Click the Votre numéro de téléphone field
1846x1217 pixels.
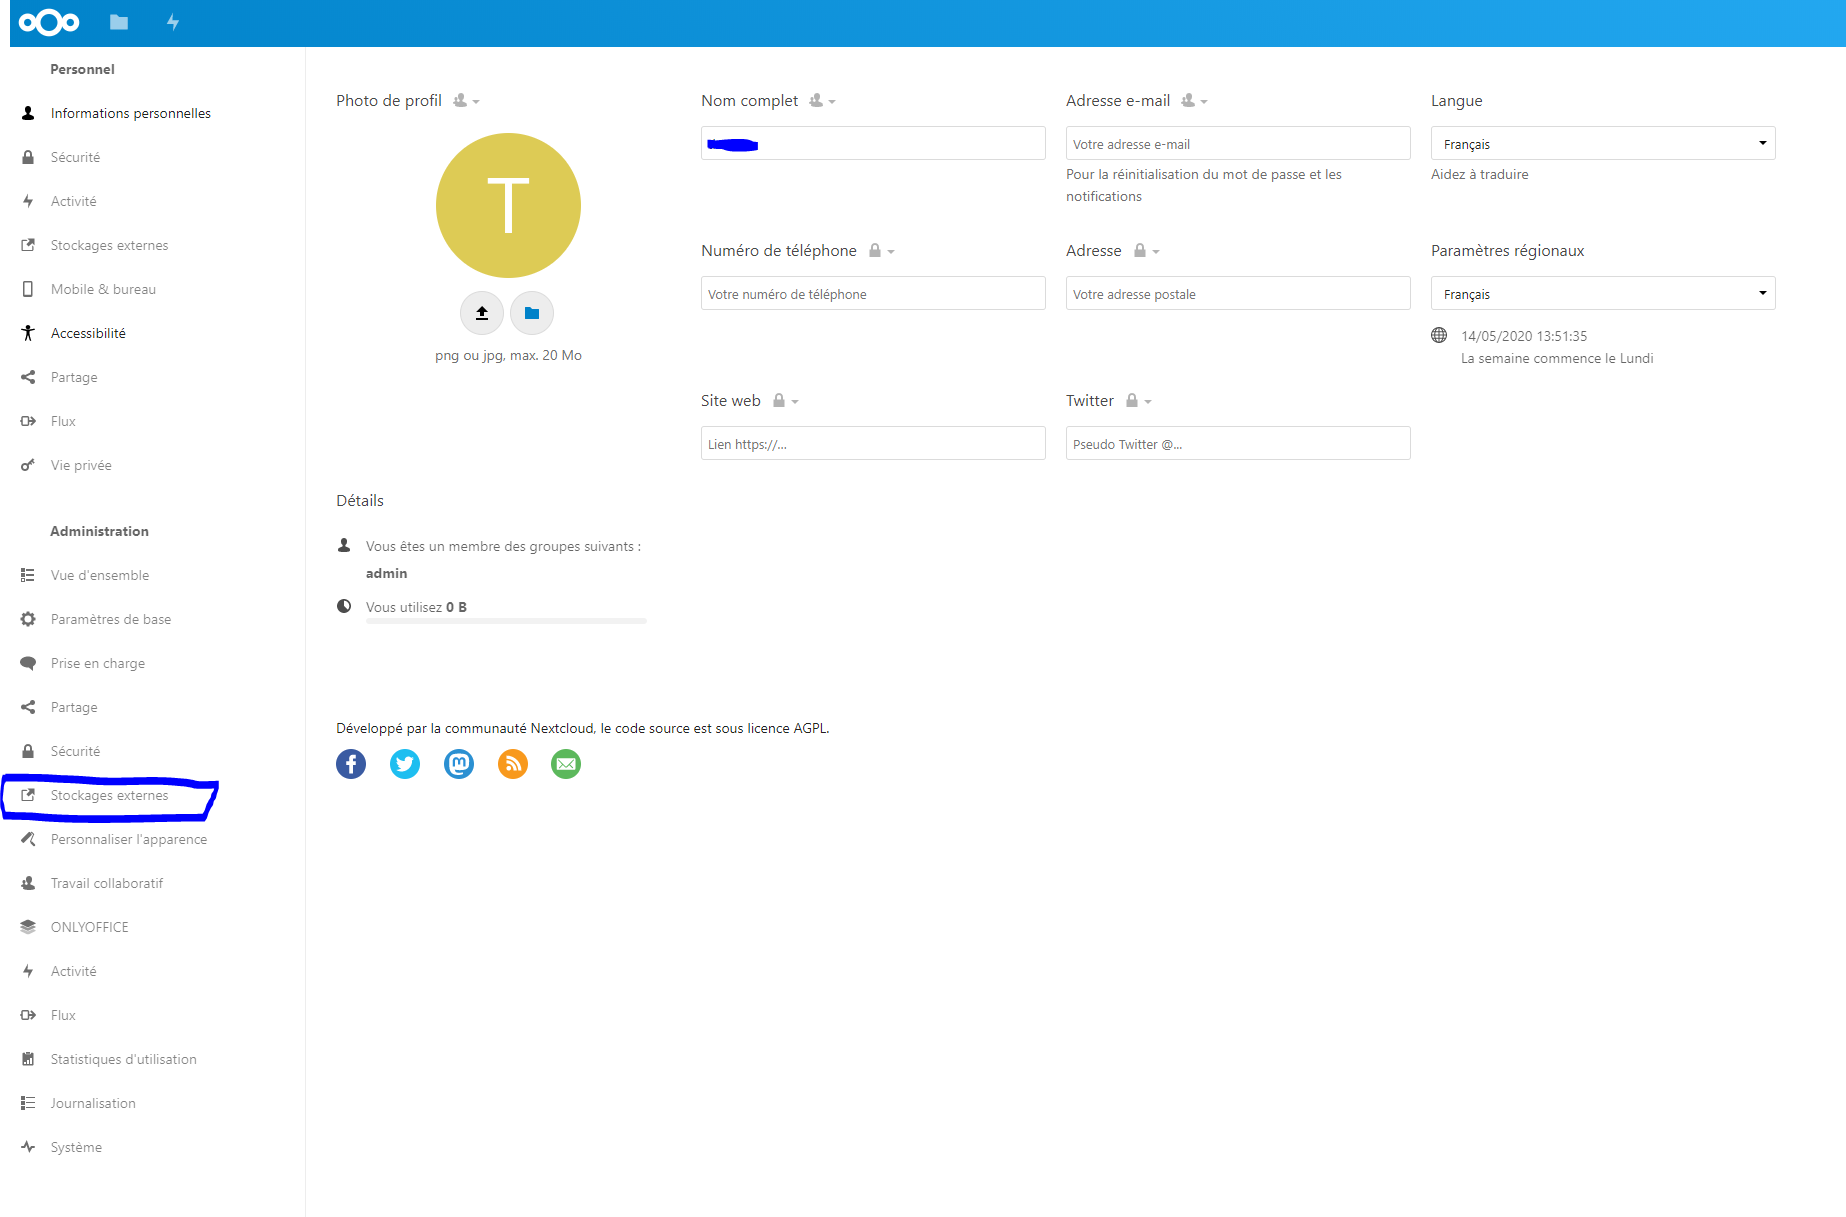coord(873,293)
